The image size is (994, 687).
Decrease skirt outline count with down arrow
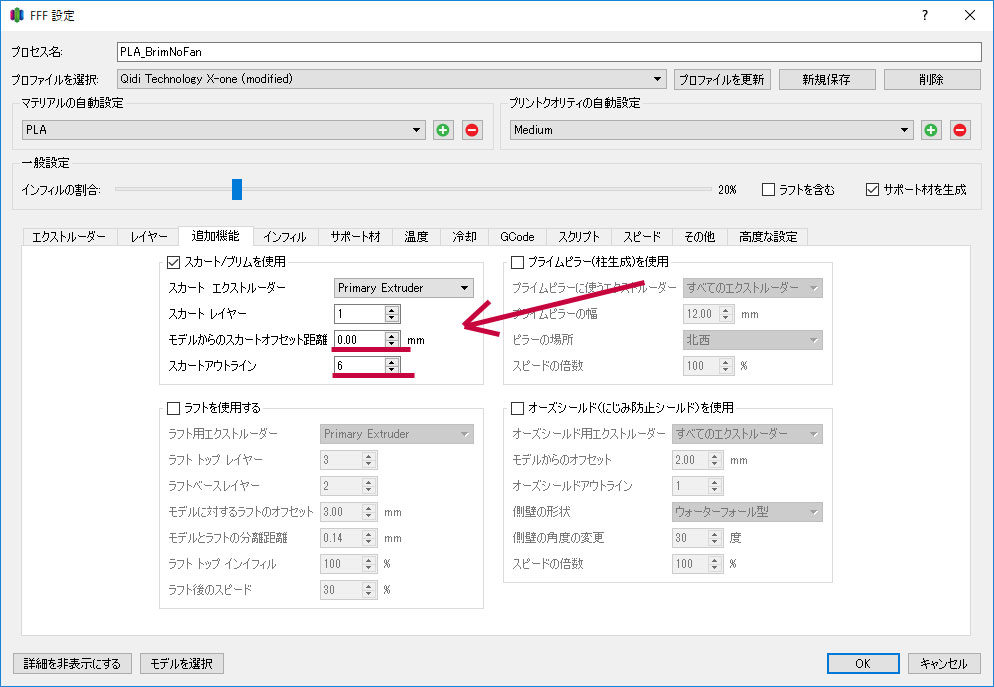pos(393,371)
